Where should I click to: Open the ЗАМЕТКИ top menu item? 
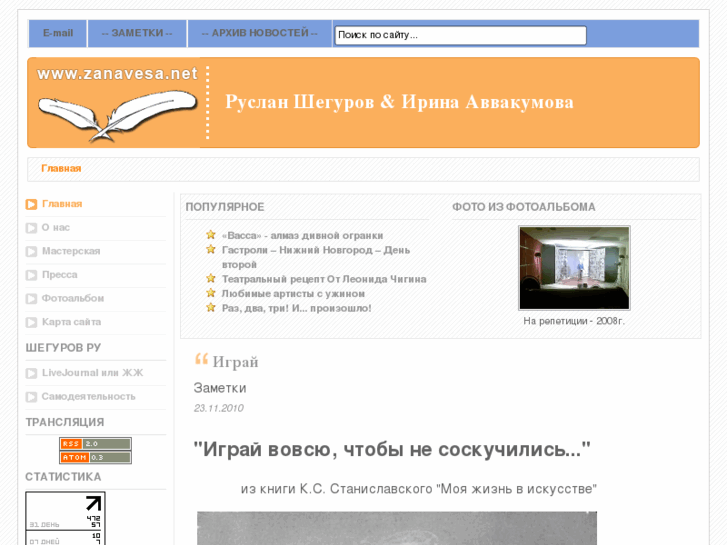[x=137, y=33]
